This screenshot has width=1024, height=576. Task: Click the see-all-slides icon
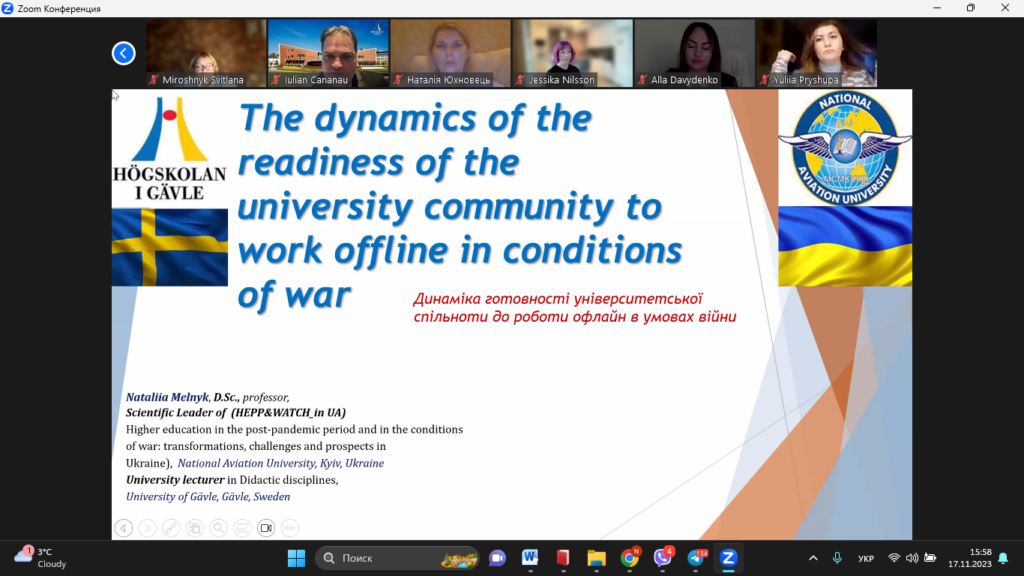195,528
